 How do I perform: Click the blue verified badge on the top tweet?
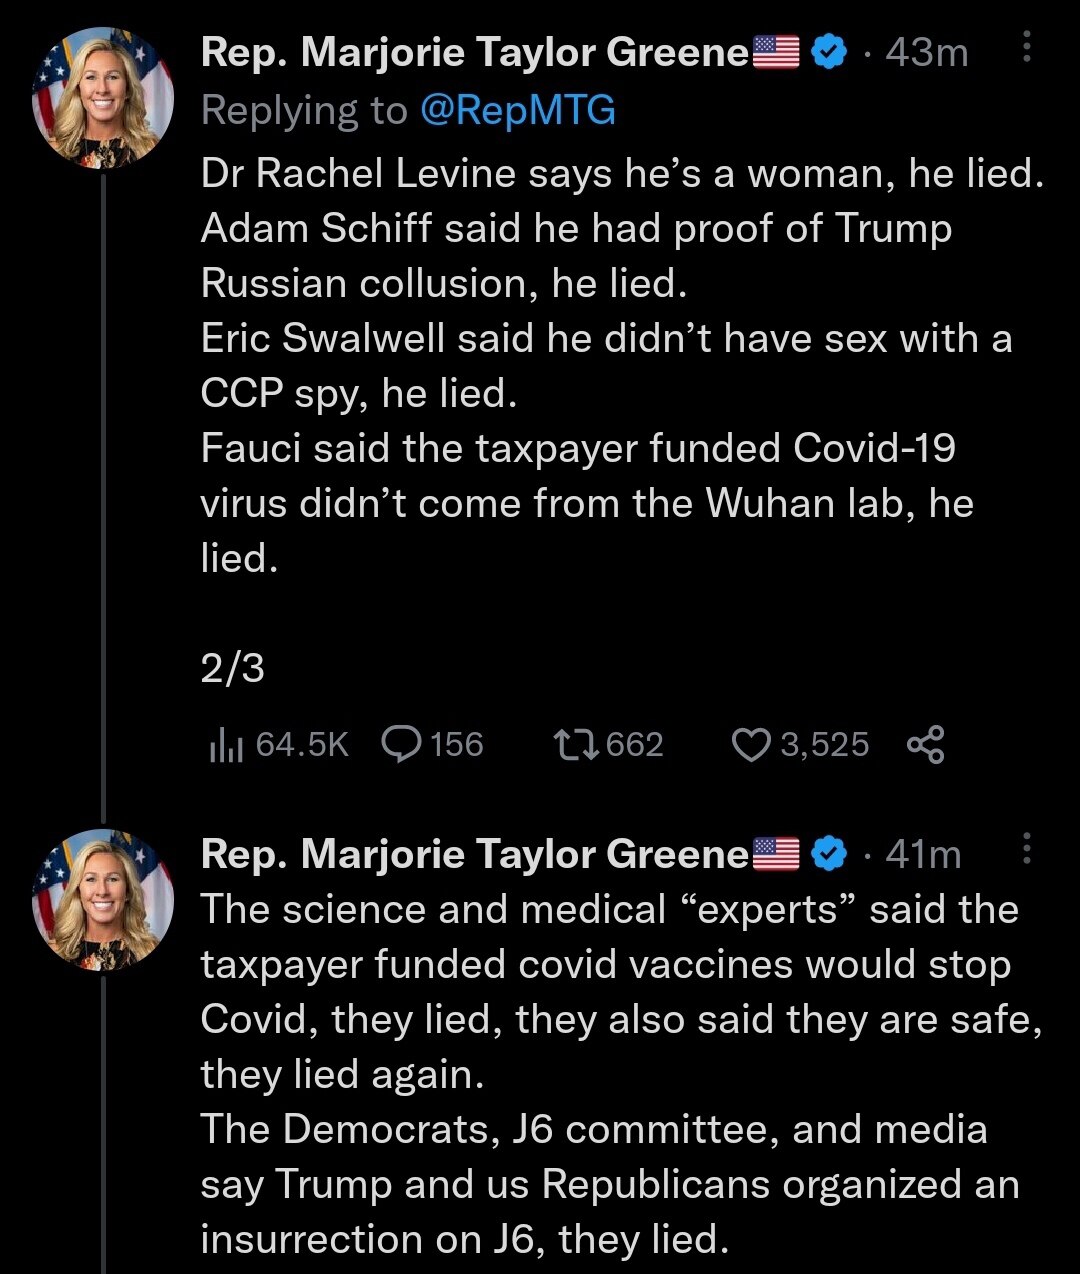826,52
